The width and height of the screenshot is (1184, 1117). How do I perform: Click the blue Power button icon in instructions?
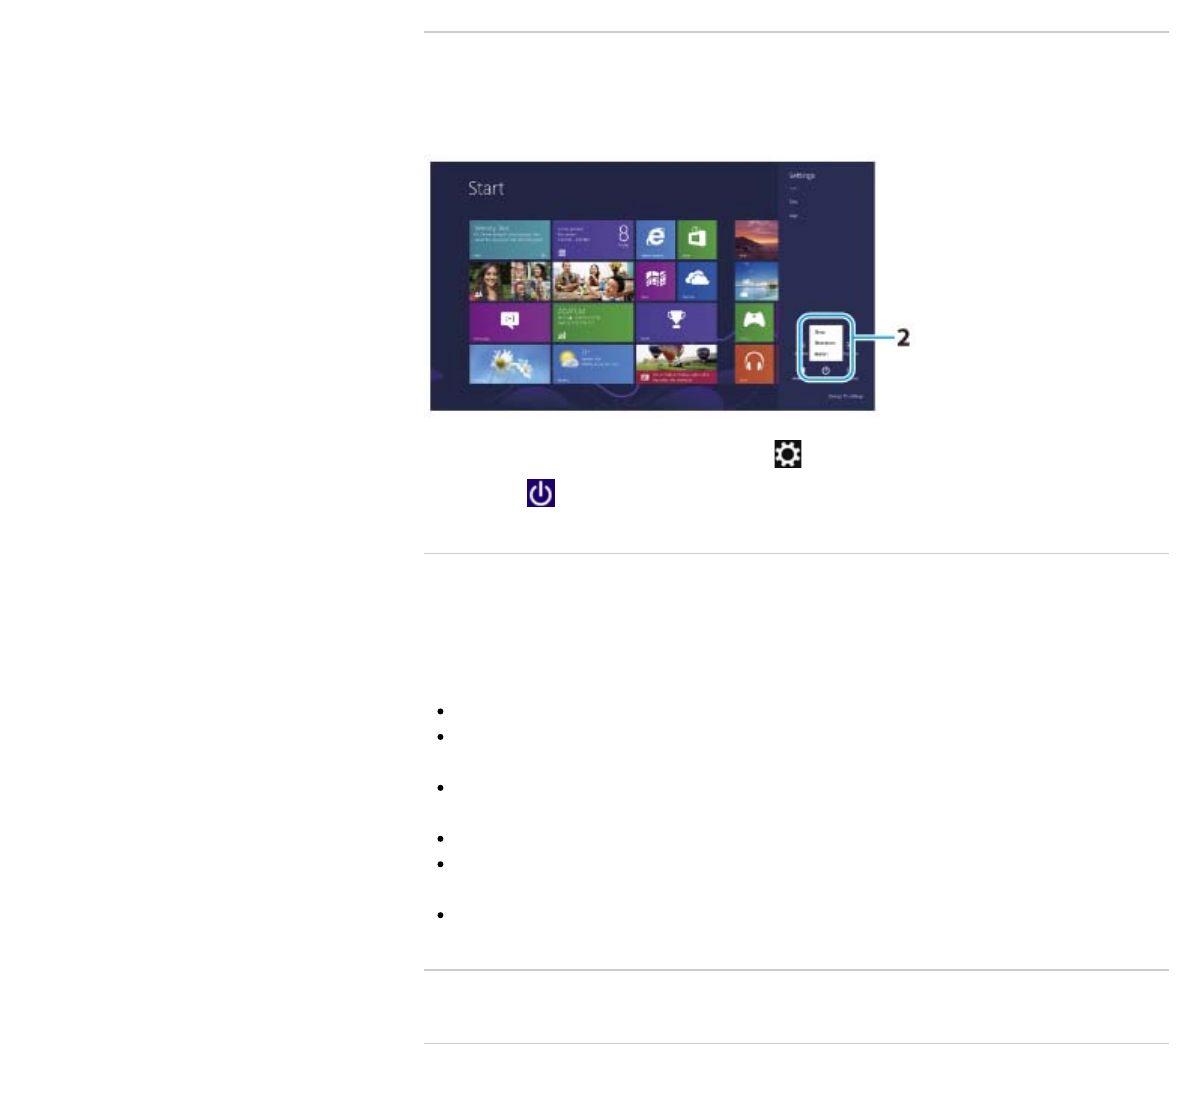point(541,493)
